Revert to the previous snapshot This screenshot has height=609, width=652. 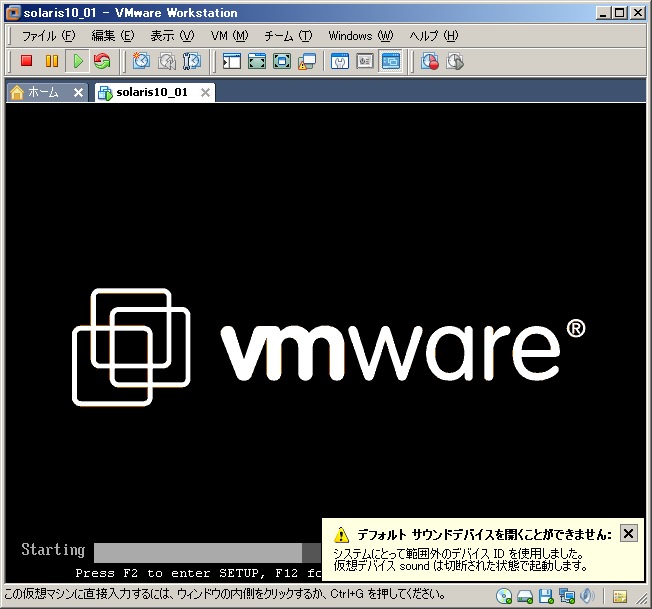[x=167, y=61]
